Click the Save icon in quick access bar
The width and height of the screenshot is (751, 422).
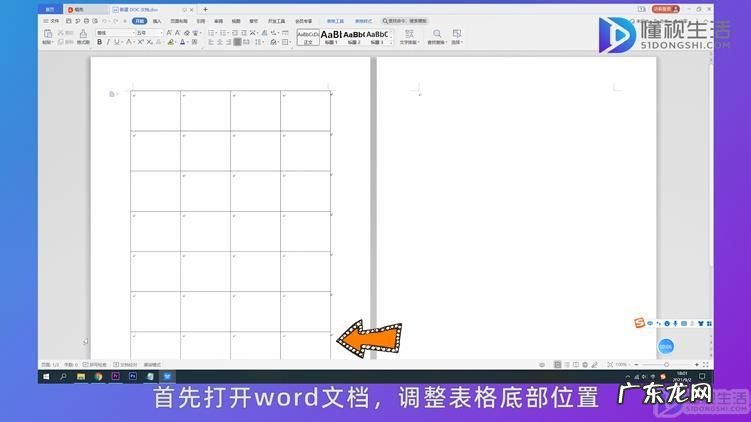point(69,21)
